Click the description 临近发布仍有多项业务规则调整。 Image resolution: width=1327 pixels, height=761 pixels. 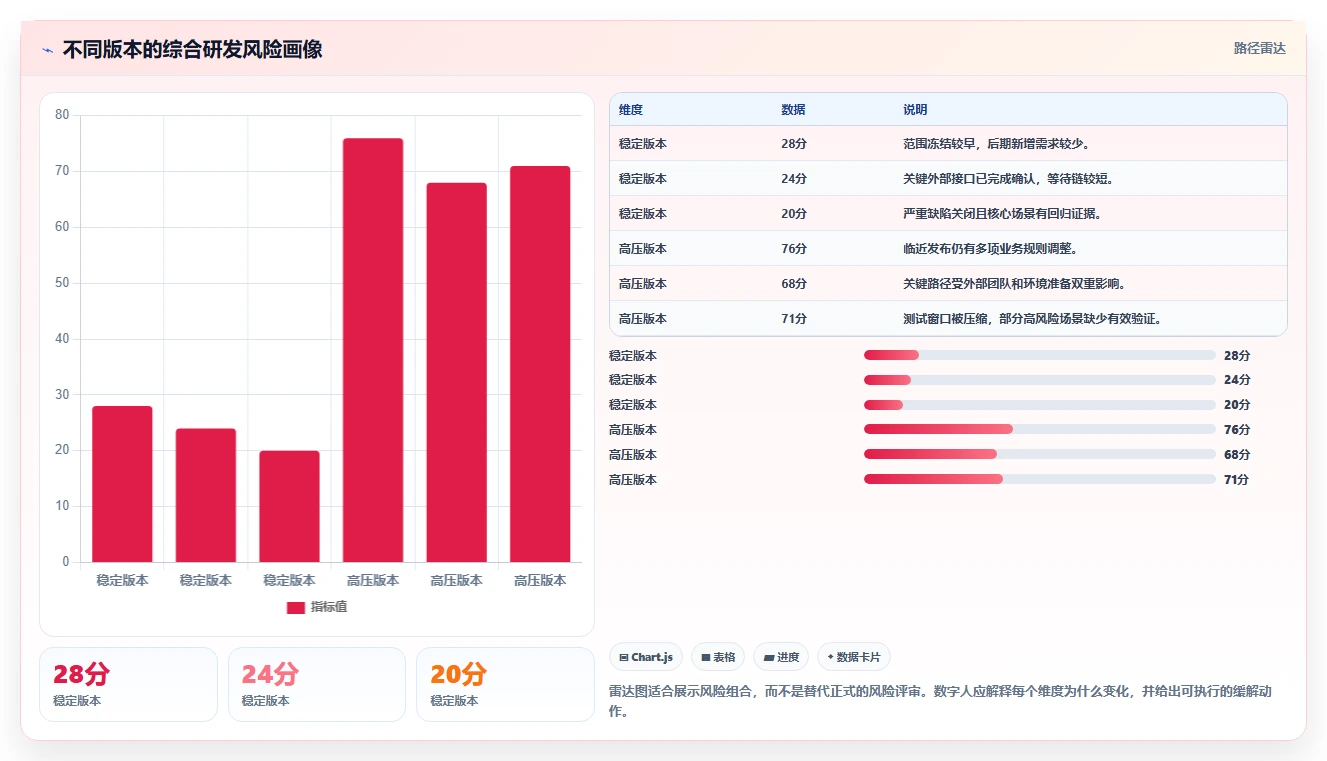click(x=990, y=249)
